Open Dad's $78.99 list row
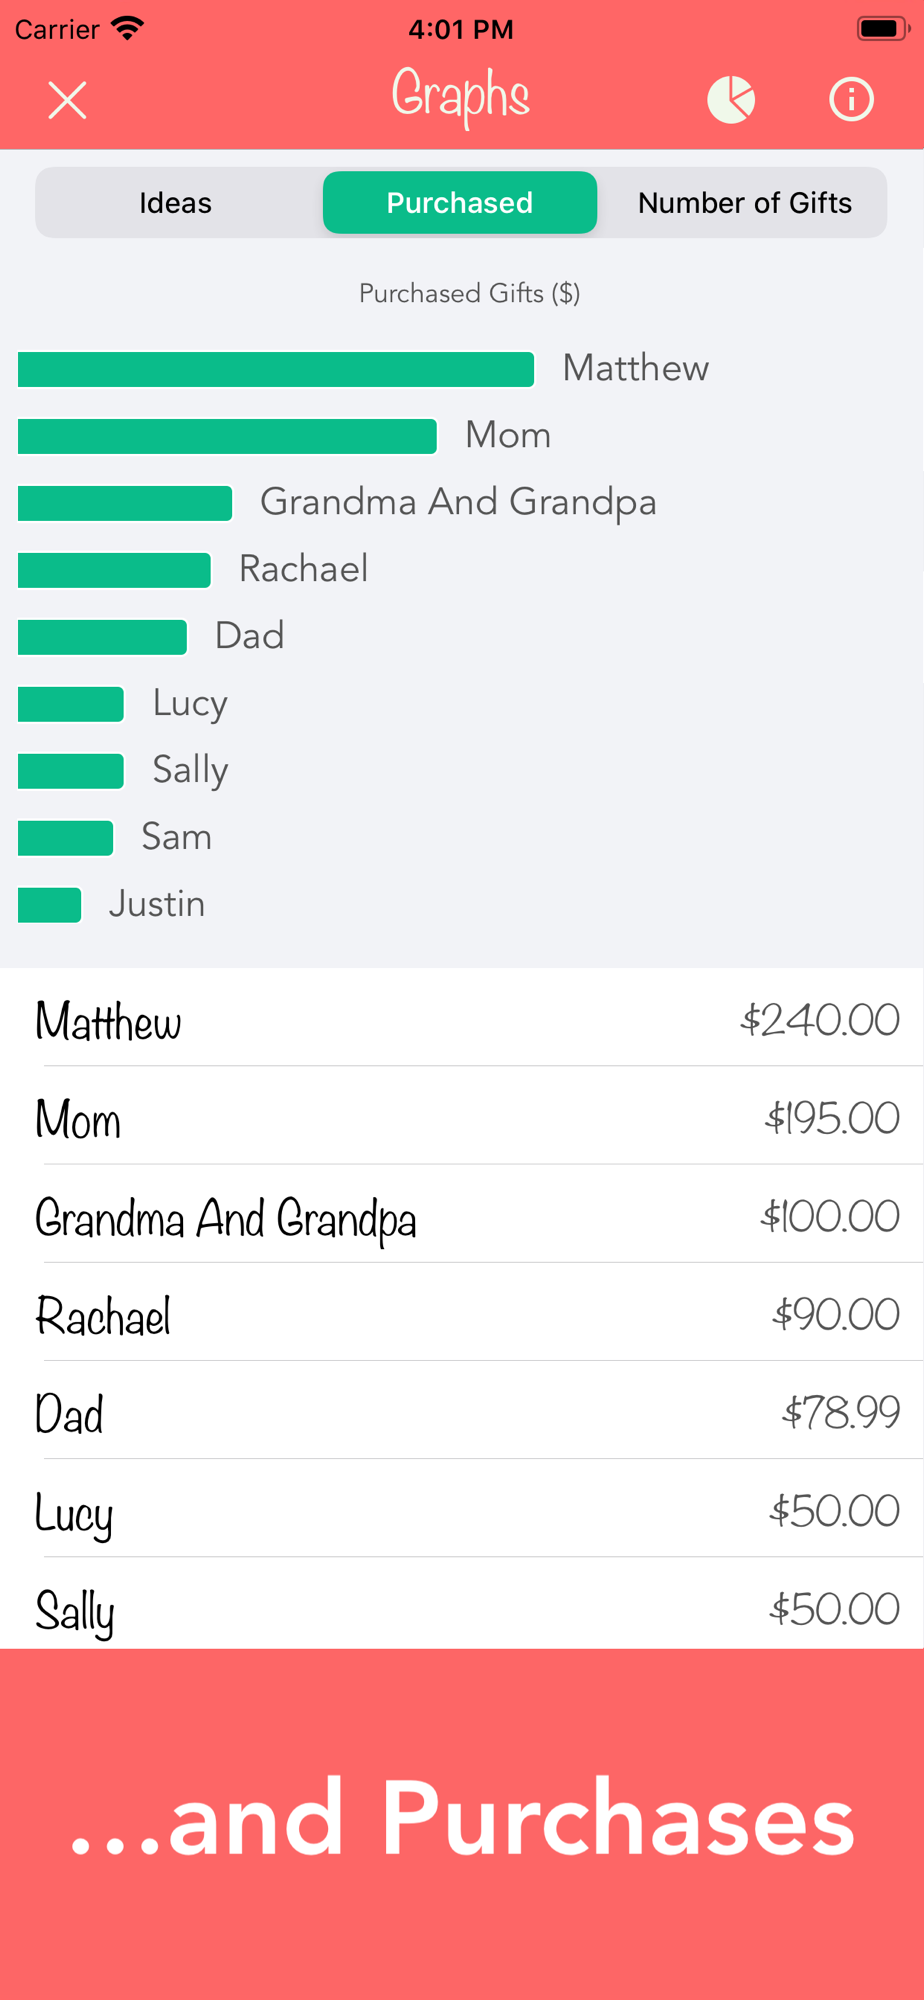Viewport: 924px width, 2000px height. [462, 1412]
